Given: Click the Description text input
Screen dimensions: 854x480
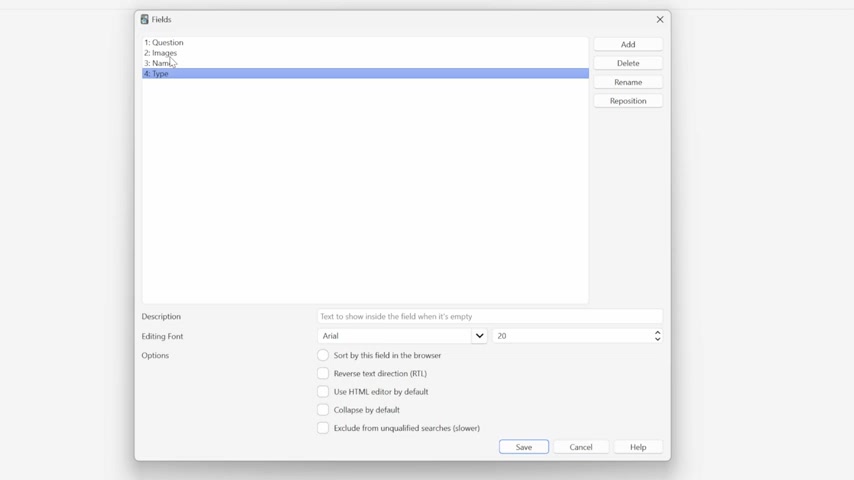Looking at the screenshot, I should point(489,317).
